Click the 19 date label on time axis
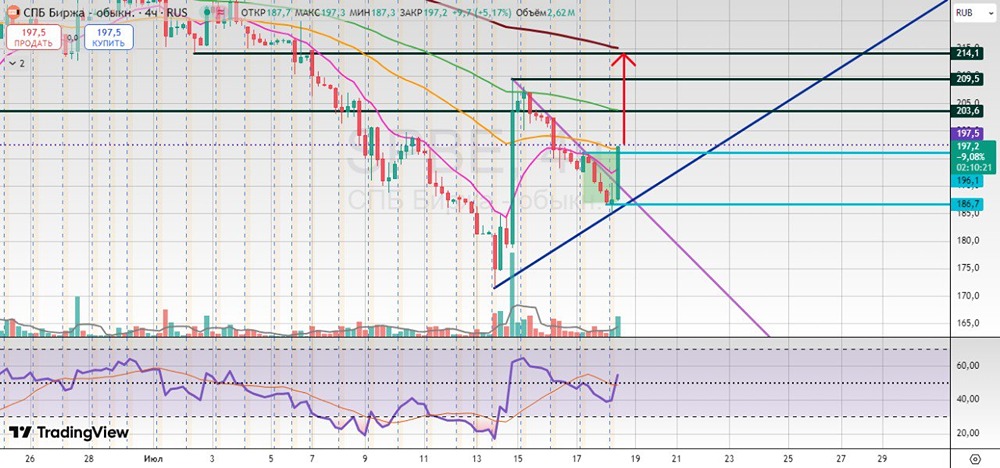Viewport: 1000px width, 468px height. tap(636, 458)
